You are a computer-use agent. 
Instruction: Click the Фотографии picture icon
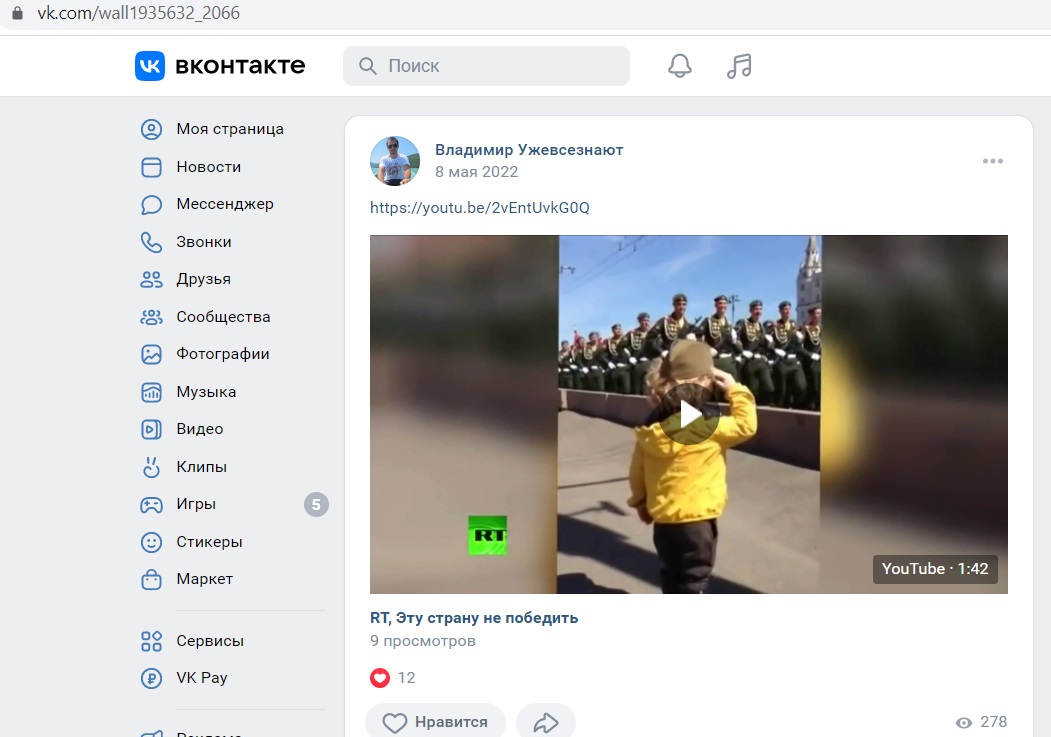point(151,354)
